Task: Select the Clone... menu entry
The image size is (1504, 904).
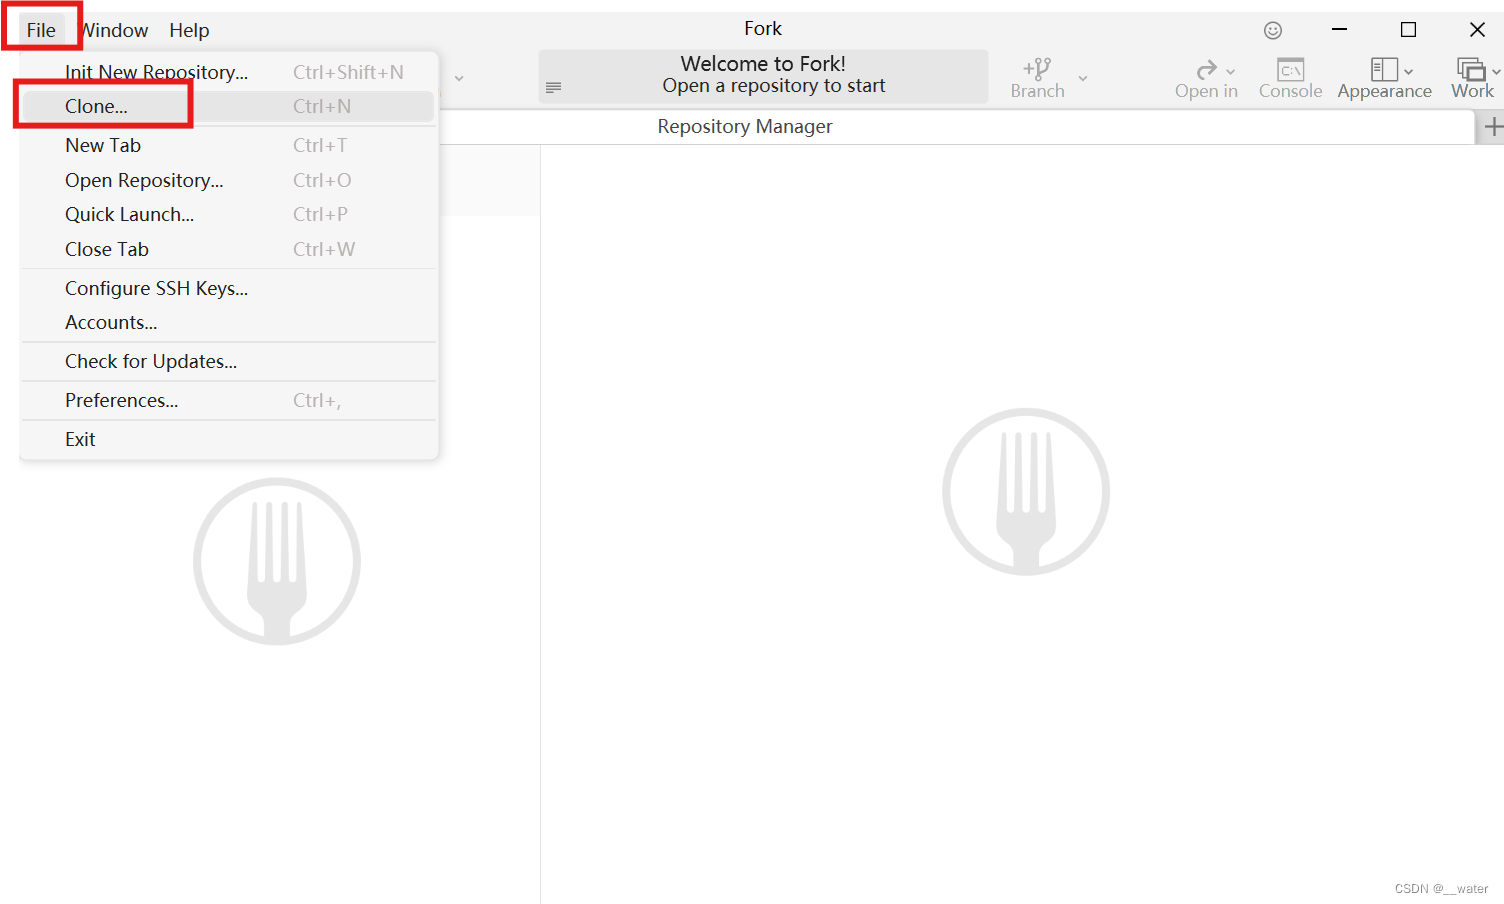Action: coord(229,106)
